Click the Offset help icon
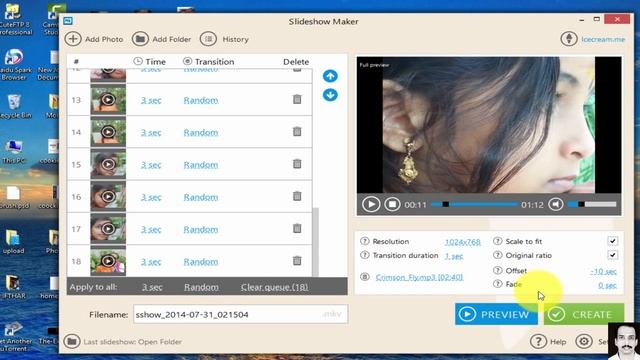Screen dimensions: 640x360 (497, 270)
